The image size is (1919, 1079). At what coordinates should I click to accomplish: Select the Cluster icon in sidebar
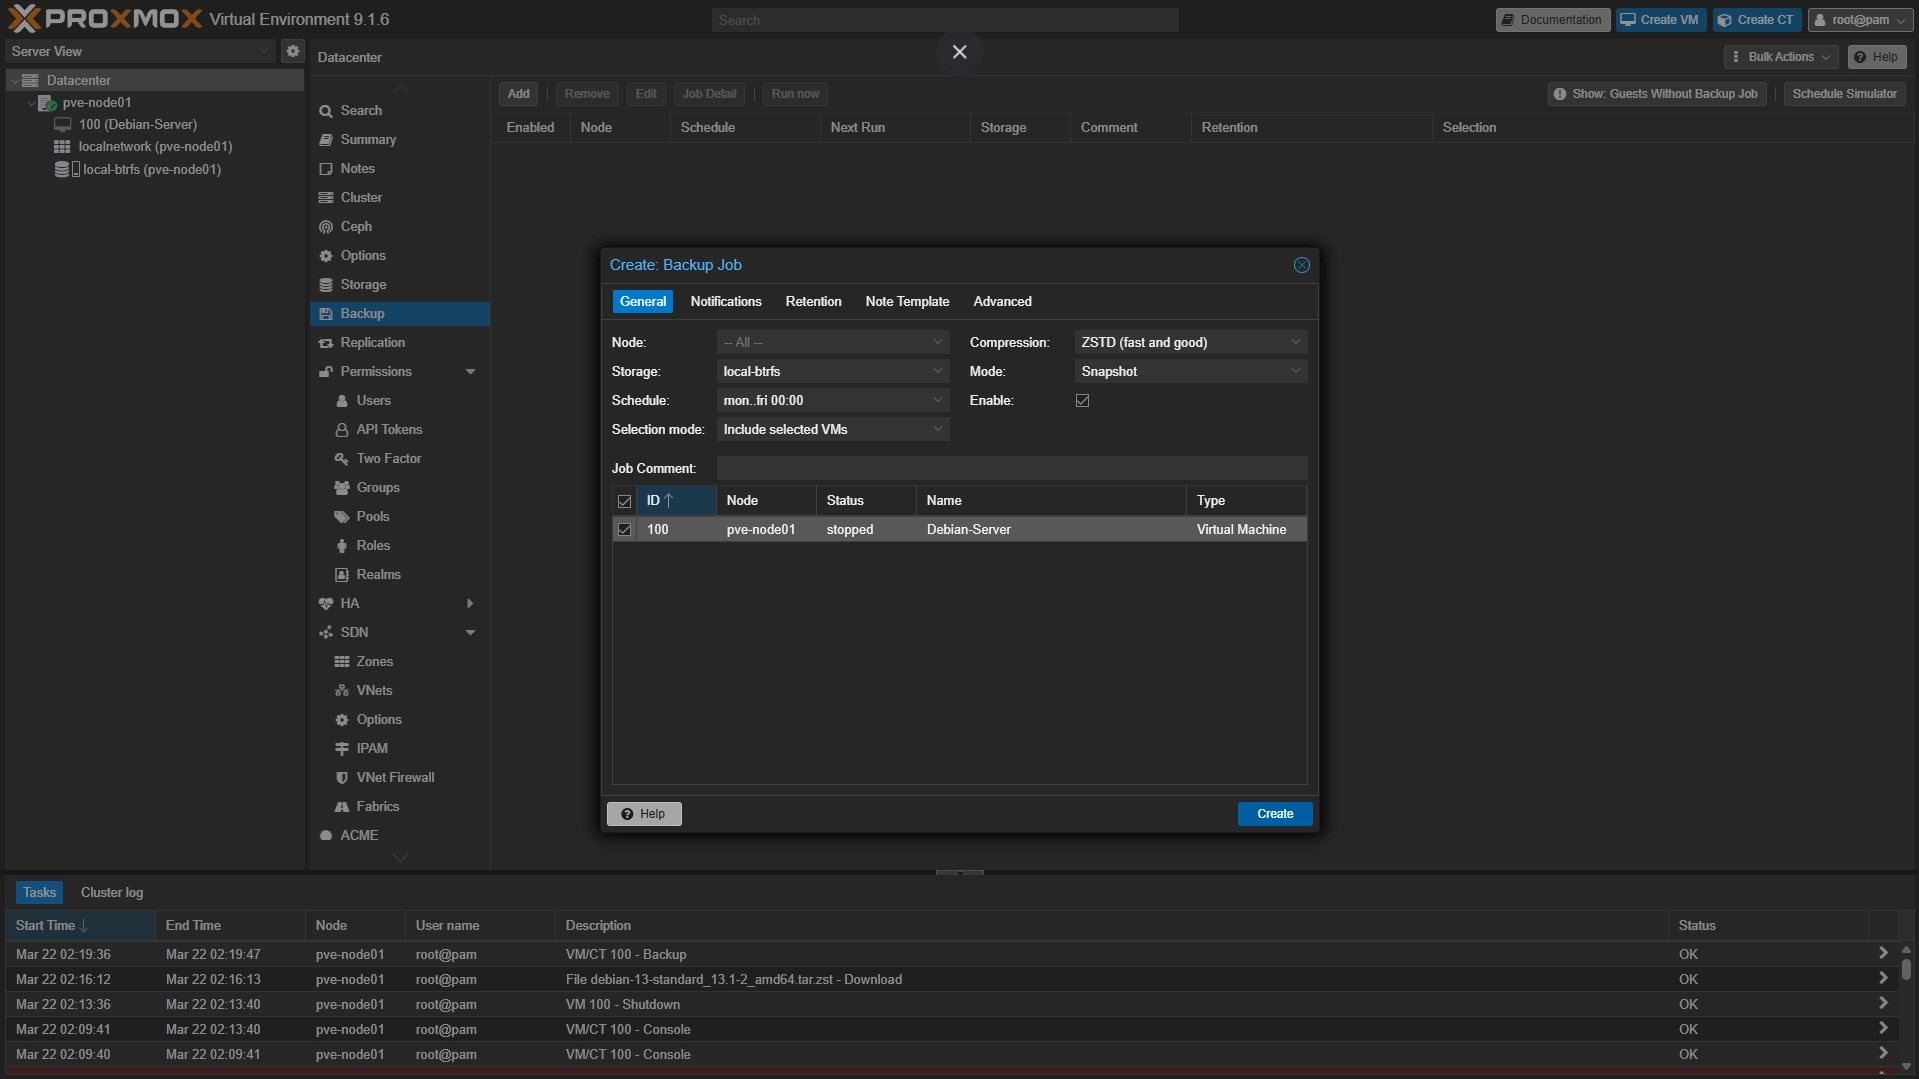click(326, 198)
